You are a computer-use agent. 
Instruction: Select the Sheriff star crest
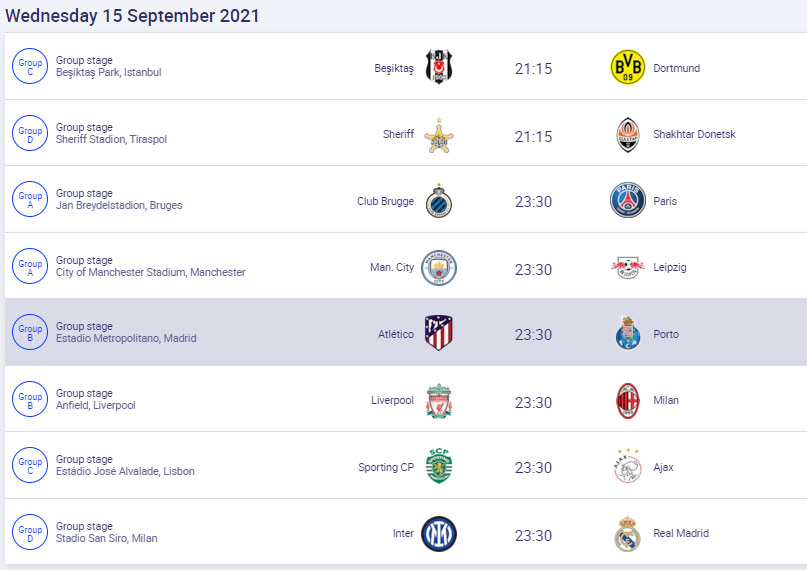pyautogui.click(x=438, y=135)
